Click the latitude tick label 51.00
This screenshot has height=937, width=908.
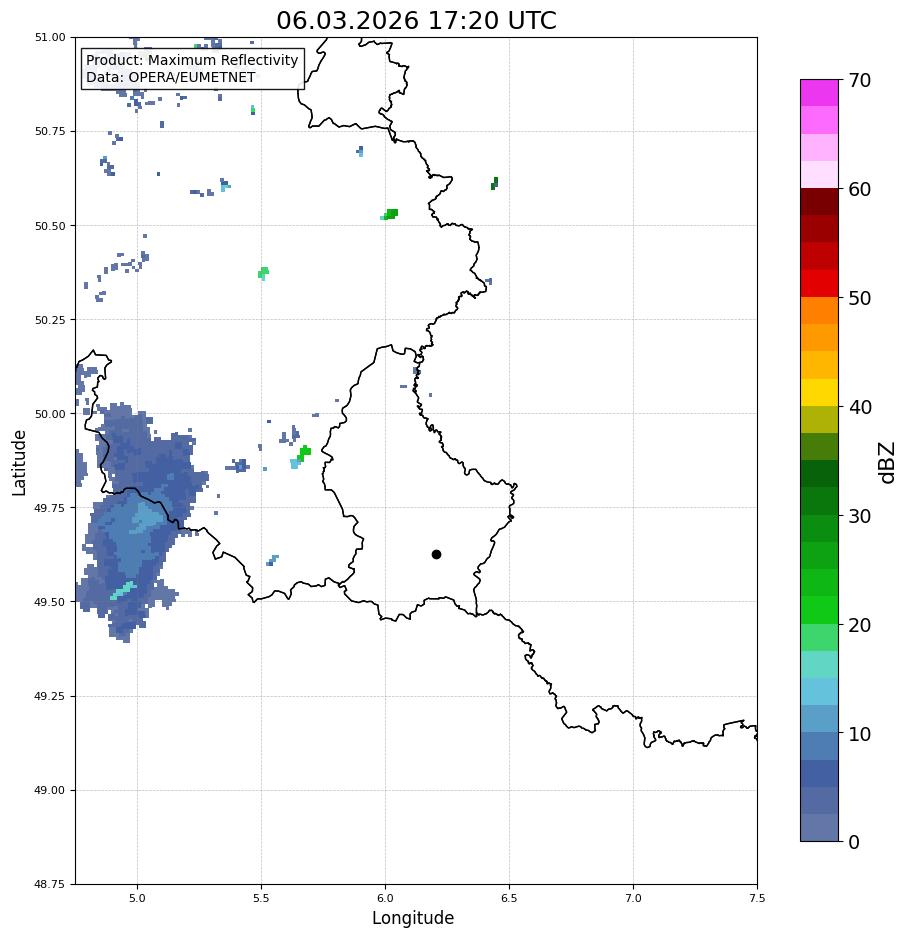click(50, 38)
